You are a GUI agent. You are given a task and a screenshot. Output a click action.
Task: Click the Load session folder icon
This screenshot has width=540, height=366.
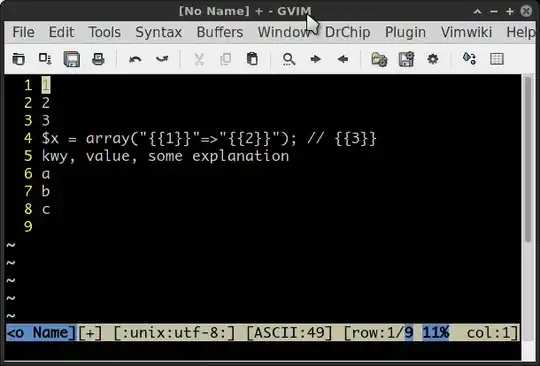point(379,59)
